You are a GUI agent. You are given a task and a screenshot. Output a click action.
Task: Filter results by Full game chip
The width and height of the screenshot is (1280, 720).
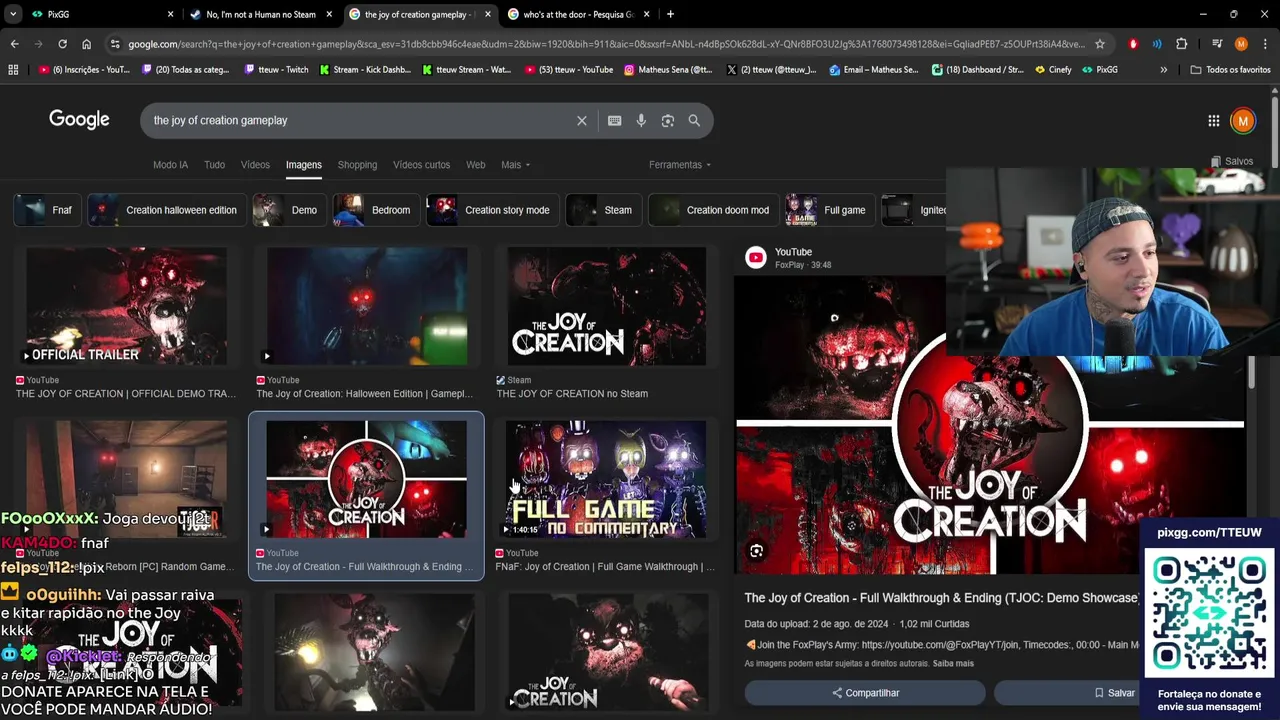[x=830, y=210]
